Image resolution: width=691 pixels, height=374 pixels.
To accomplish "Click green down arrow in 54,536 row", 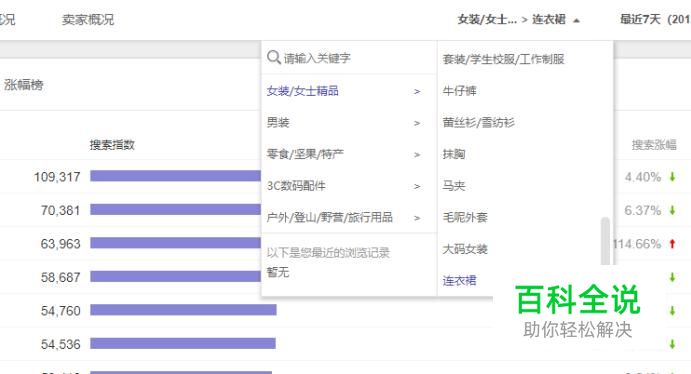I will [672, 344].
